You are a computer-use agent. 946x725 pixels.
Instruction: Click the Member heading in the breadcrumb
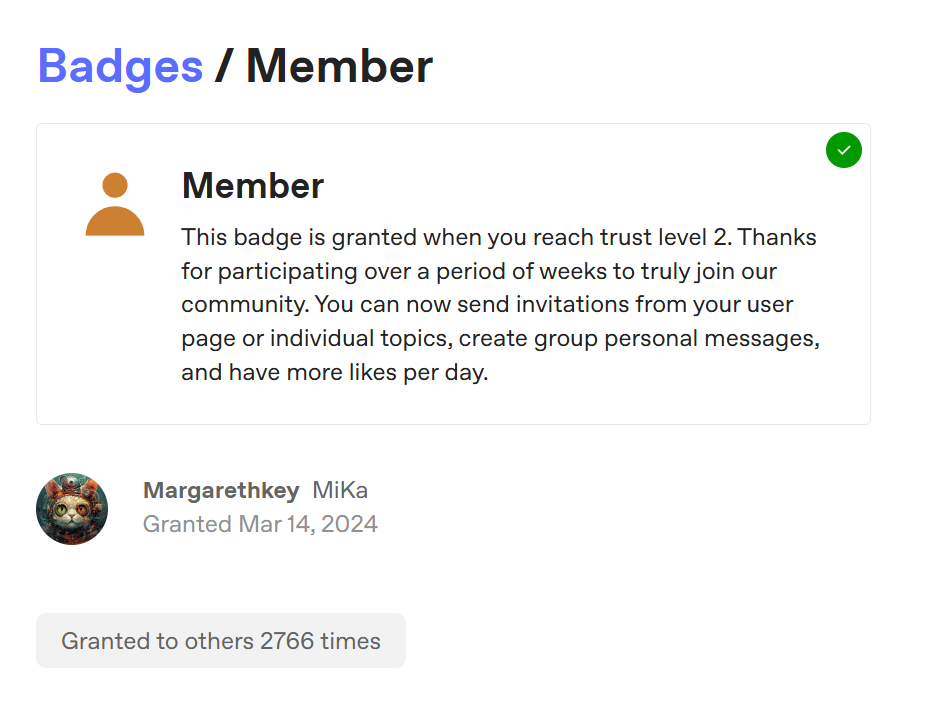pyautogui.click(x=339, y=66)
